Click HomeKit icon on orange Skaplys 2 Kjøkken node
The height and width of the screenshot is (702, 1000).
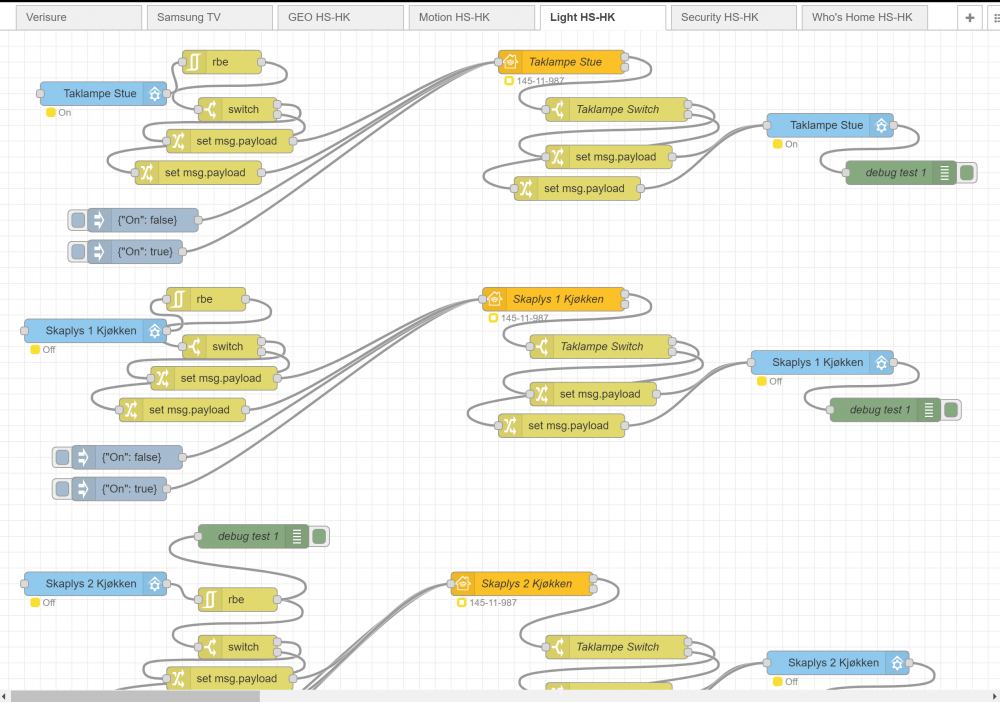click(x=462, y=583)
